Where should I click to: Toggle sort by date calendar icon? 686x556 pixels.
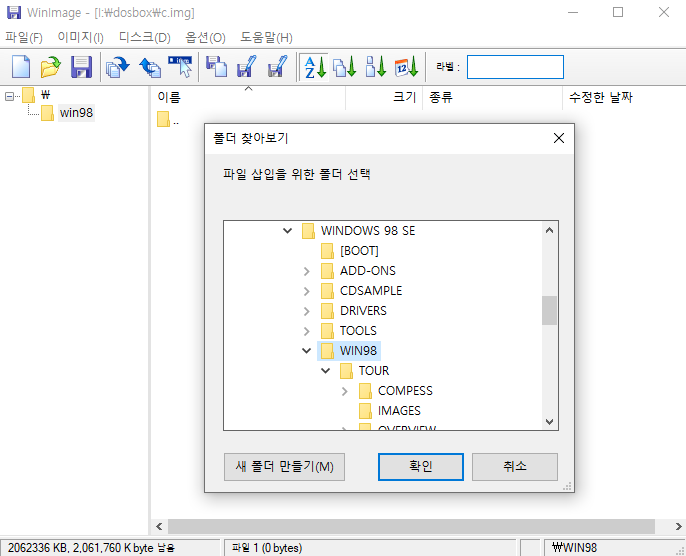point(406,67)
